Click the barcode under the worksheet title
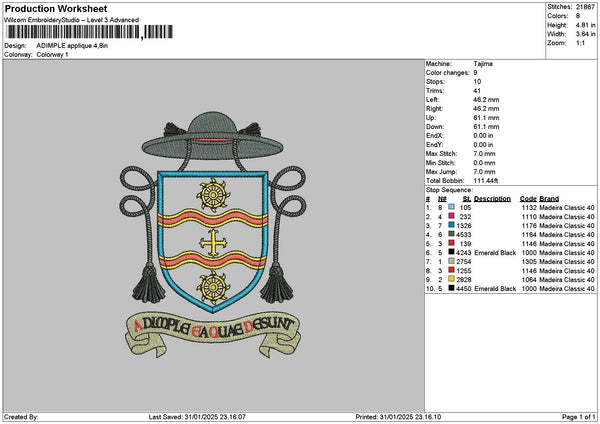Viewport: 600px width, 424px height. [x=72, y=34]
